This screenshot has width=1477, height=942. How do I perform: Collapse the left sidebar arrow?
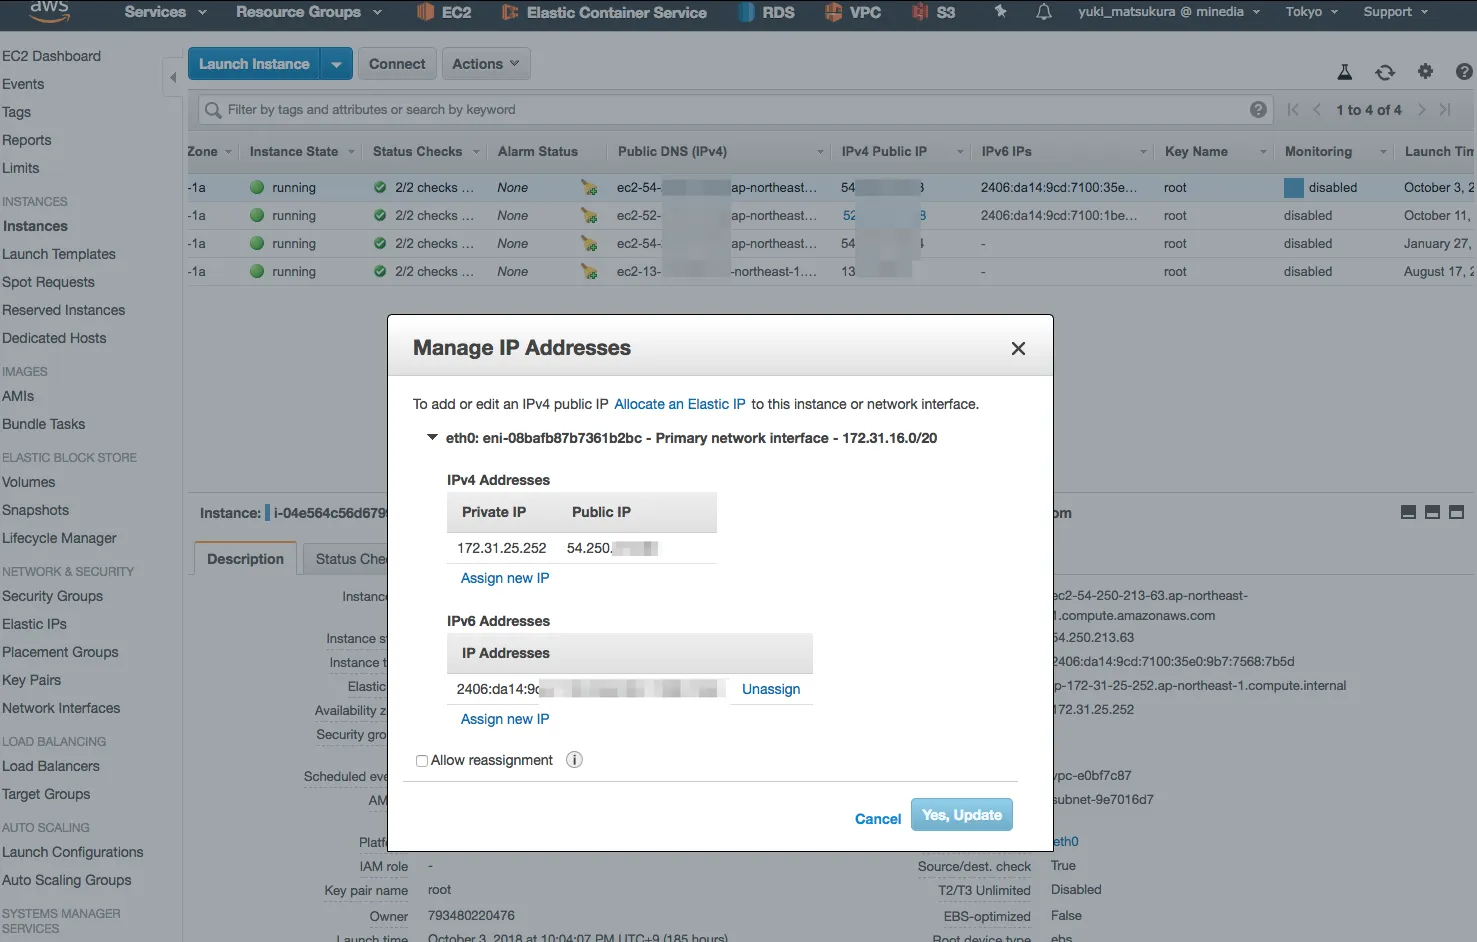click(173, 77)
